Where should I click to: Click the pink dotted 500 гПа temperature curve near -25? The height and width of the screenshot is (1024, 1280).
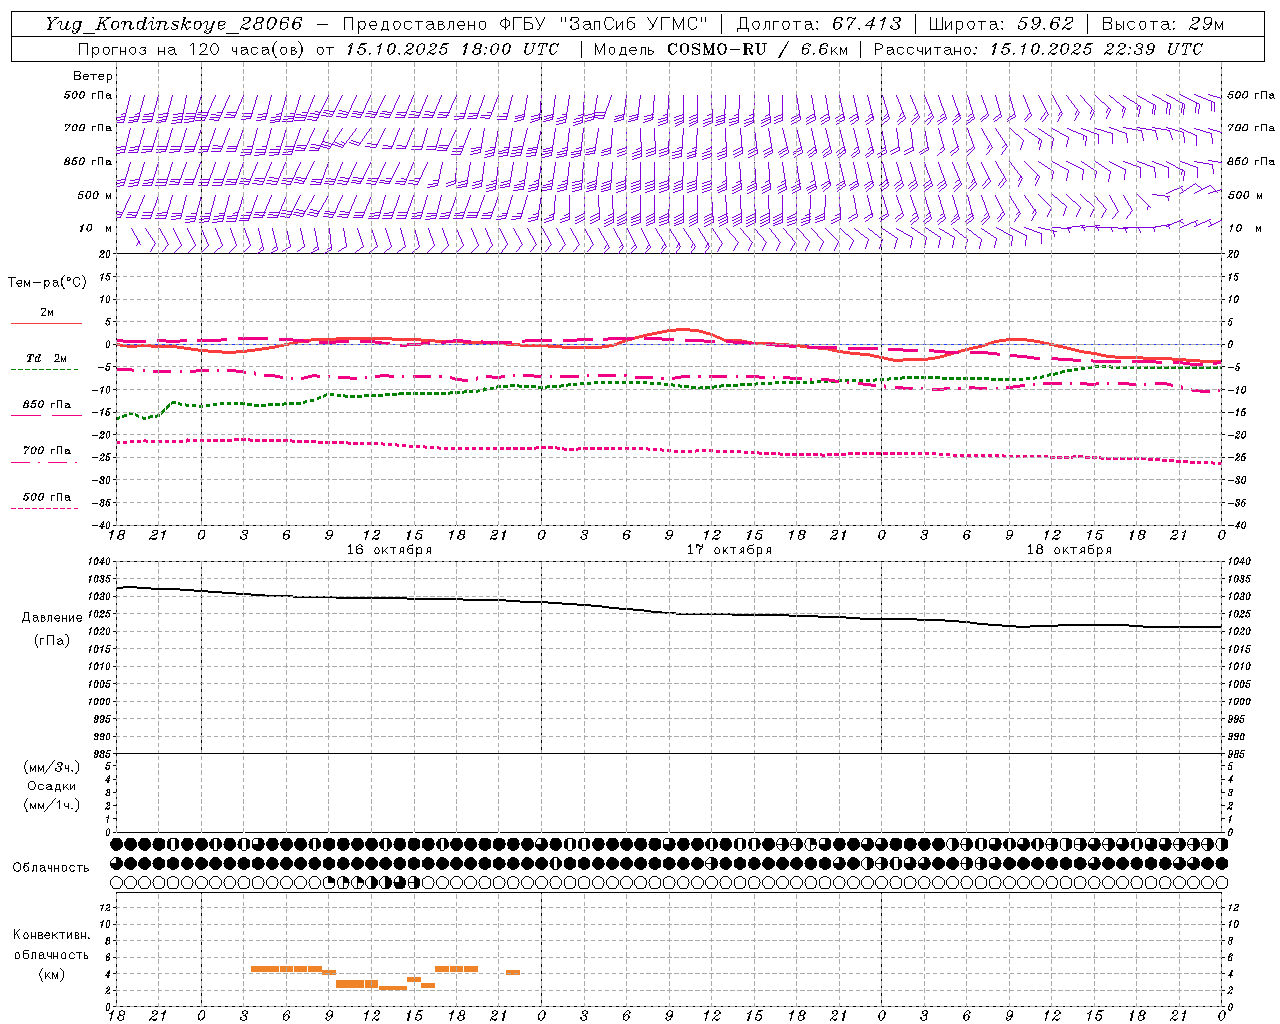click(668, 451)
